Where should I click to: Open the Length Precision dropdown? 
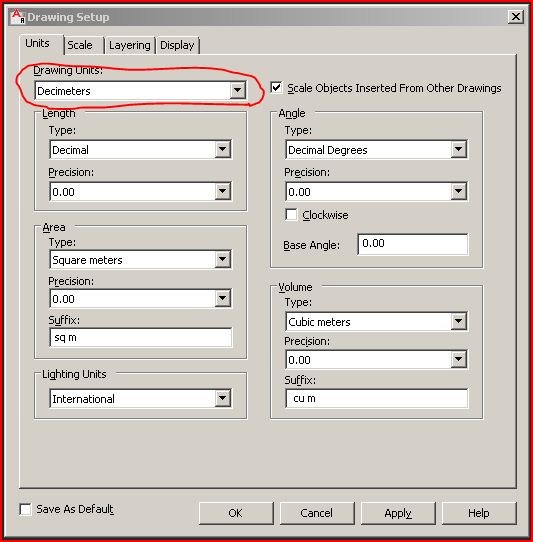(x=141, y=191)
